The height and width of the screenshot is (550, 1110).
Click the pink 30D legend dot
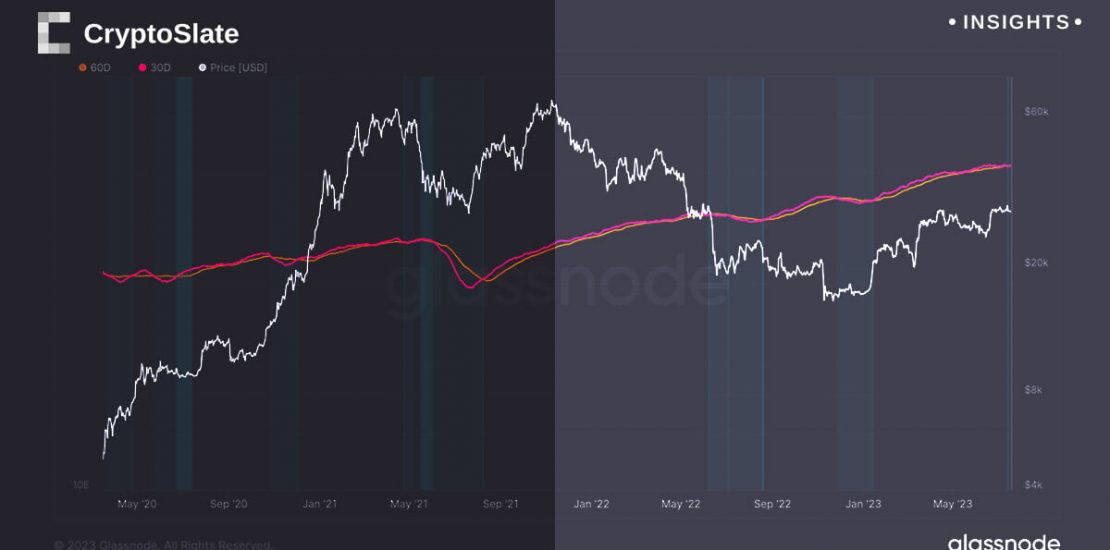pos(143,68)
